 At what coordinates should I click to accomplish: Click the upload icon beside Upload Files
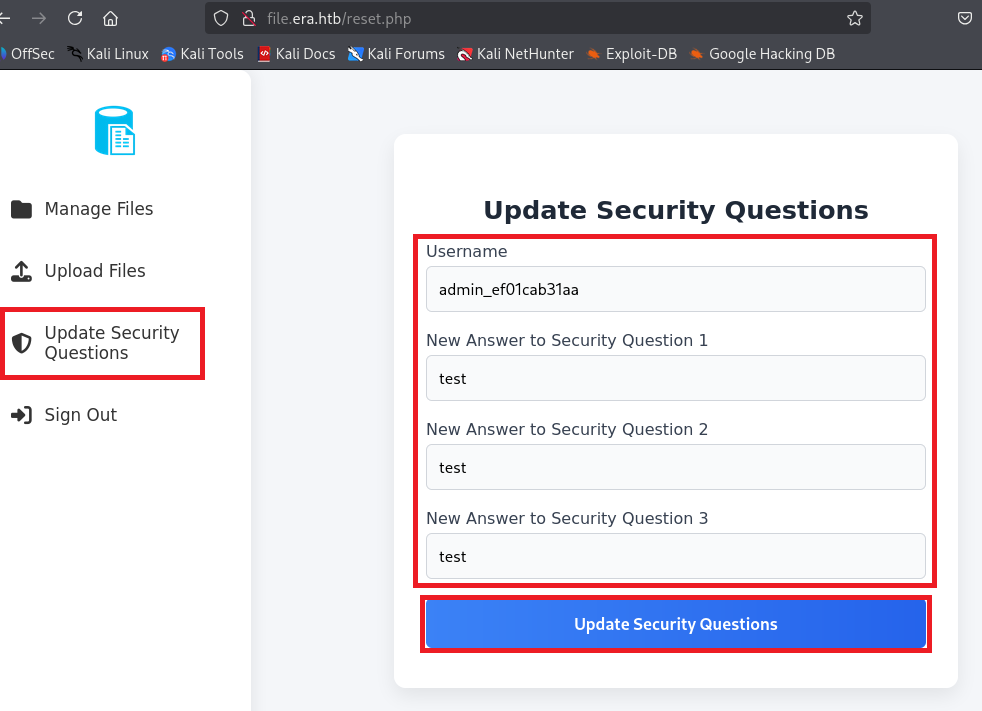(21, 271)
